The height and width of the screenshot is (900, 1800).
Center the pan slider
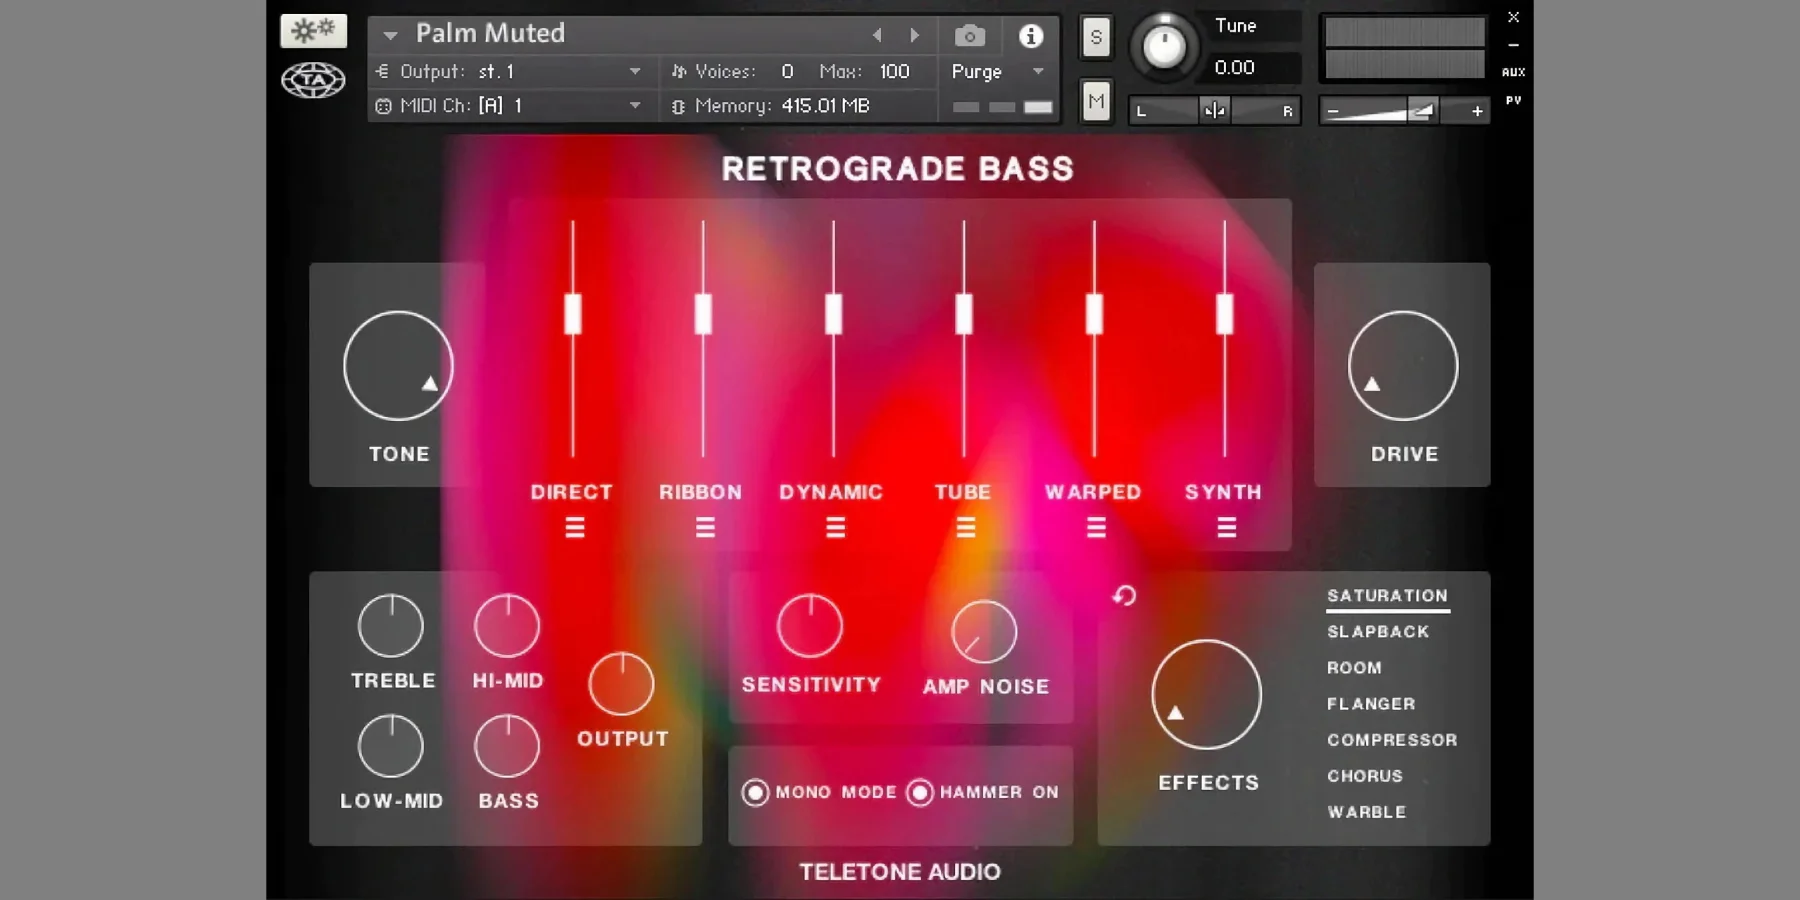point(1213,110)
